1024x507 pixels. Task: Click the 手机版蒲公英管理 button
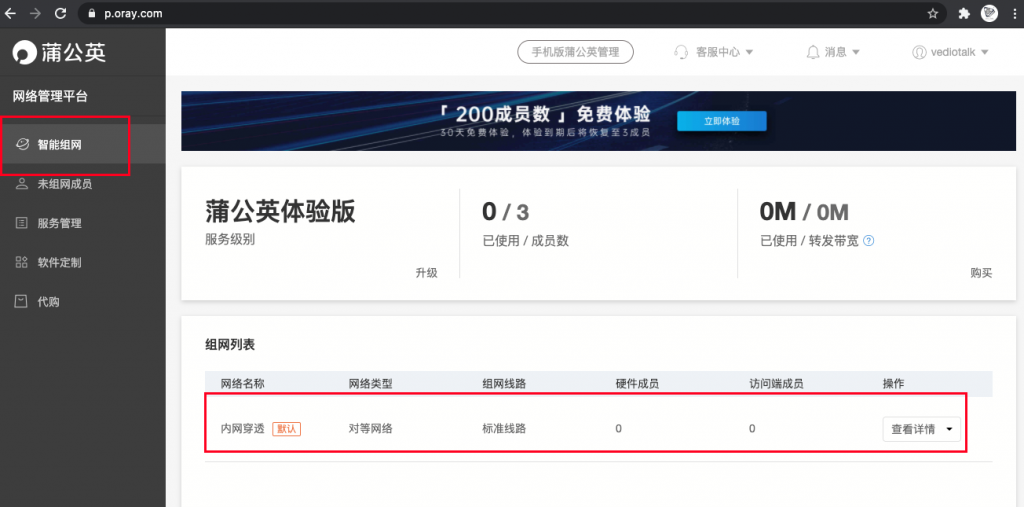[x=575, y=52]
